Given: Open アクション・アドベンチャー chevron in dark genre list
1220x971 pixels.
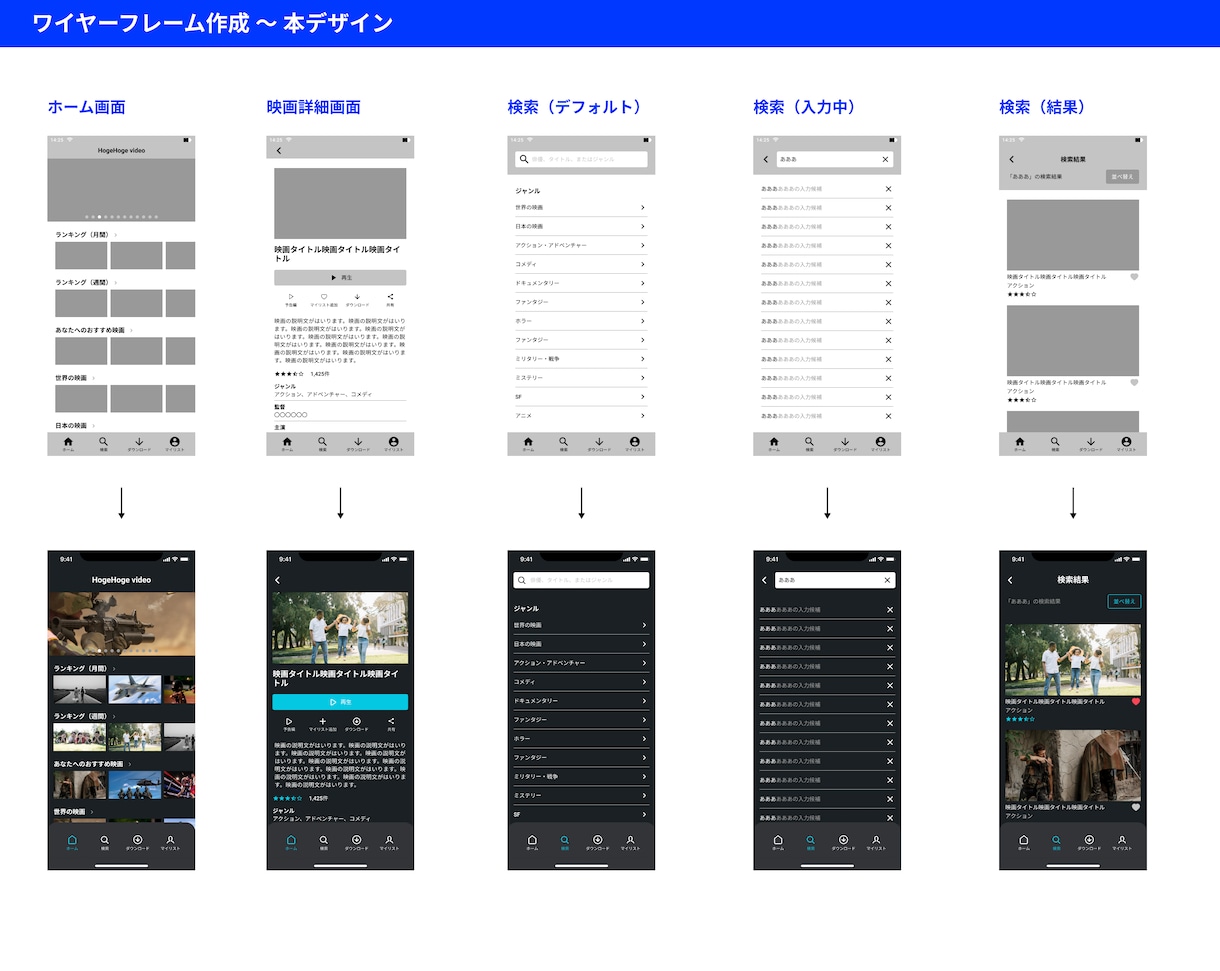Looking at the screenshot, I should (x=644, y=663).
